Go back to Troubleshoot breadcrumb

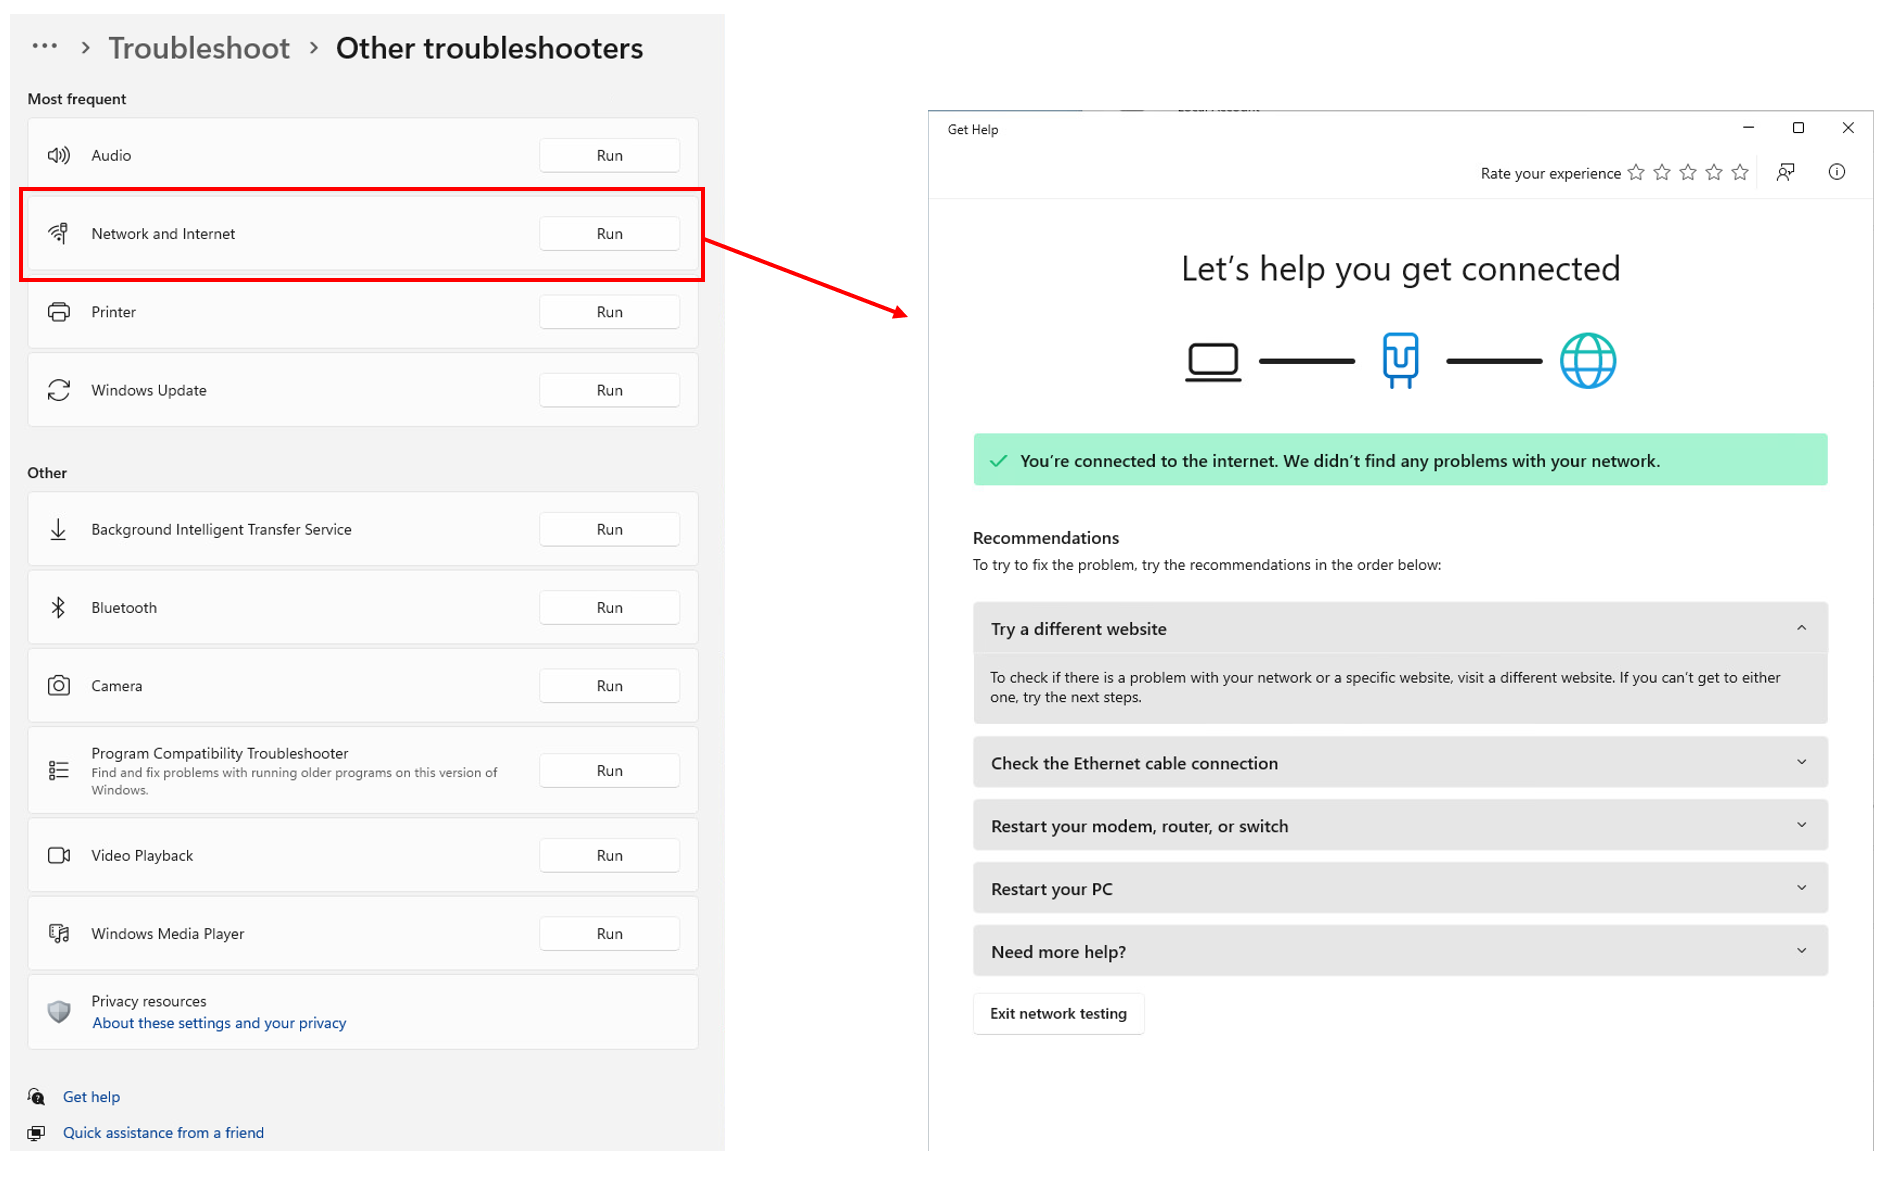click(x=199, y=48)
